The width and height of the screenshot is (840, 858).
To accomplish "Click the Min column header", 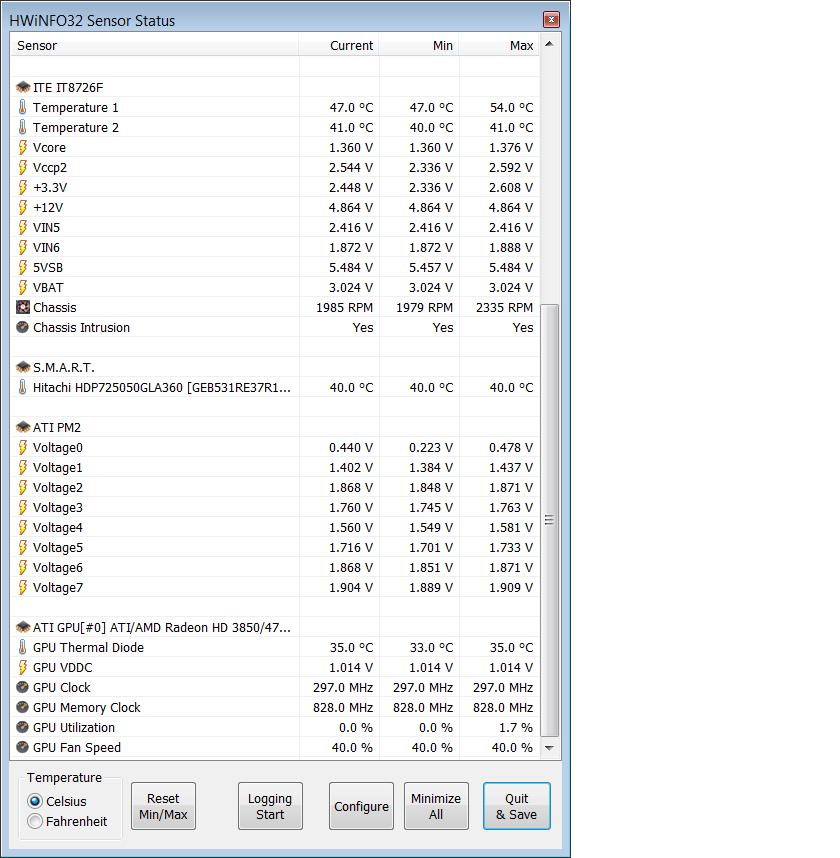I will point(419,45).
